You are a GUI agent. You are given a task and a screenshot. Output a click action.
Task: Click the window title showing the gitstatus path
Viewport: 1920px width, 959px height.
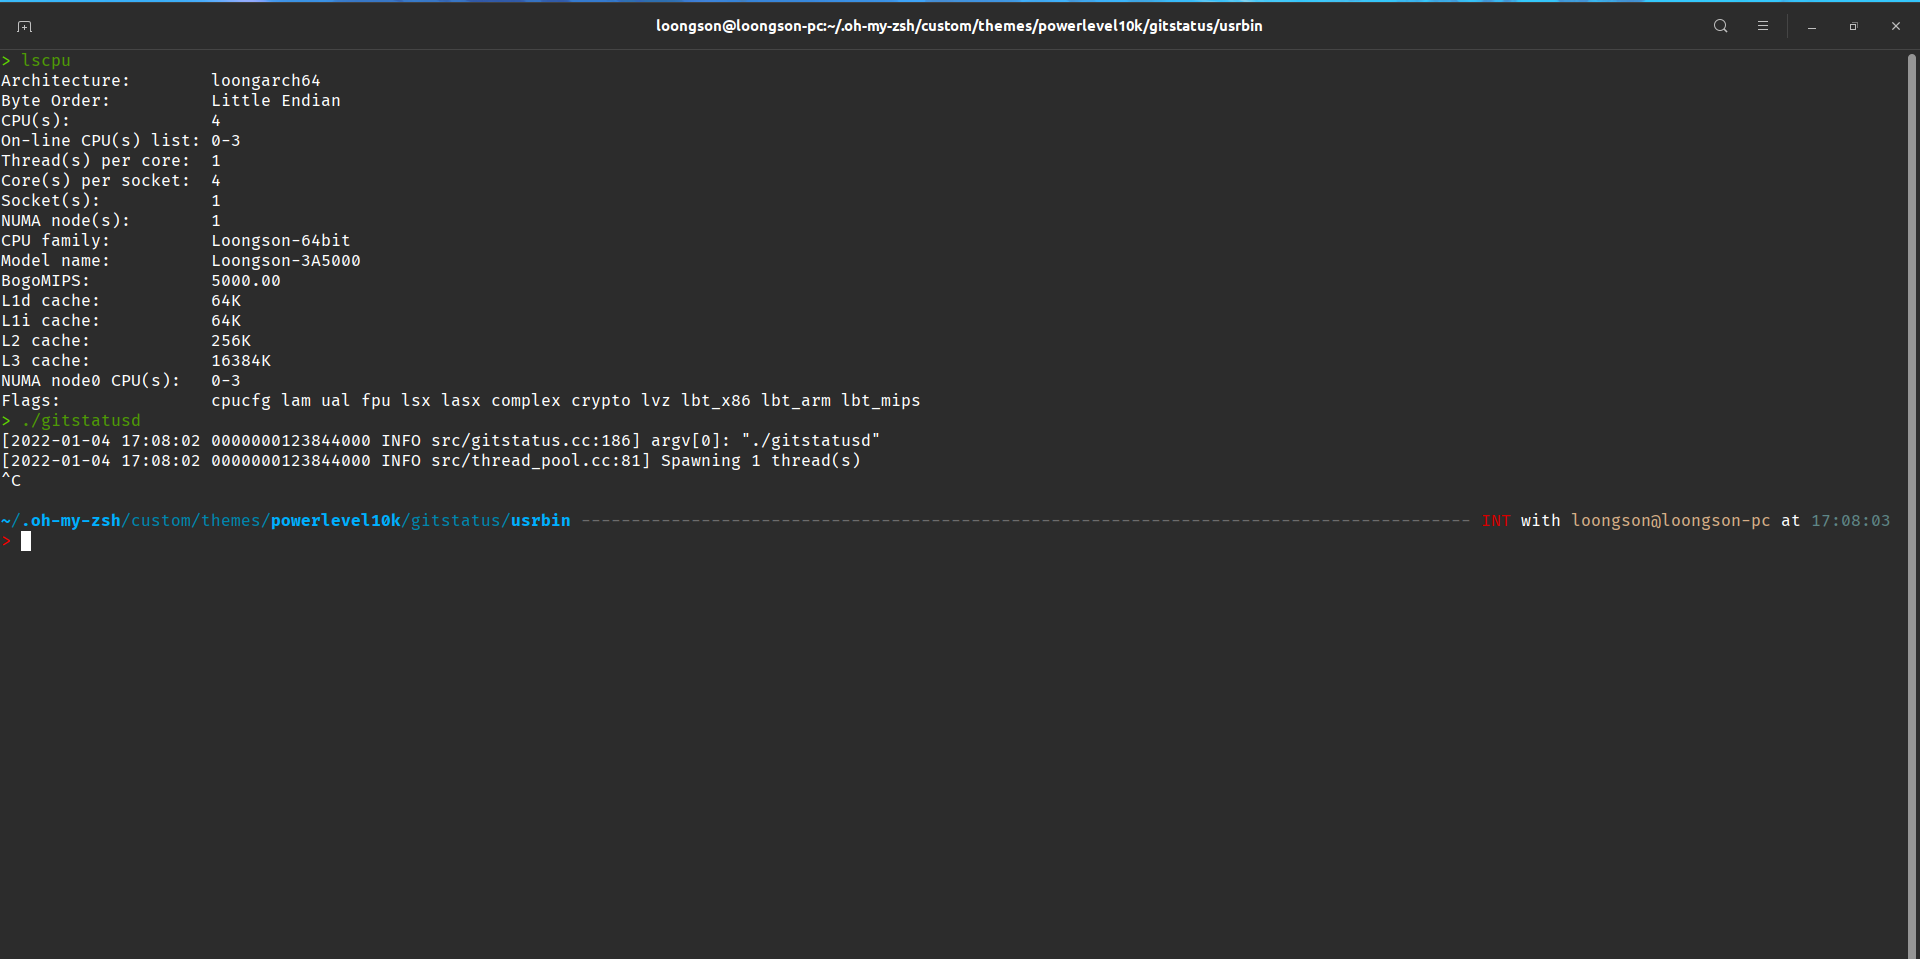(x=959, y=26)
